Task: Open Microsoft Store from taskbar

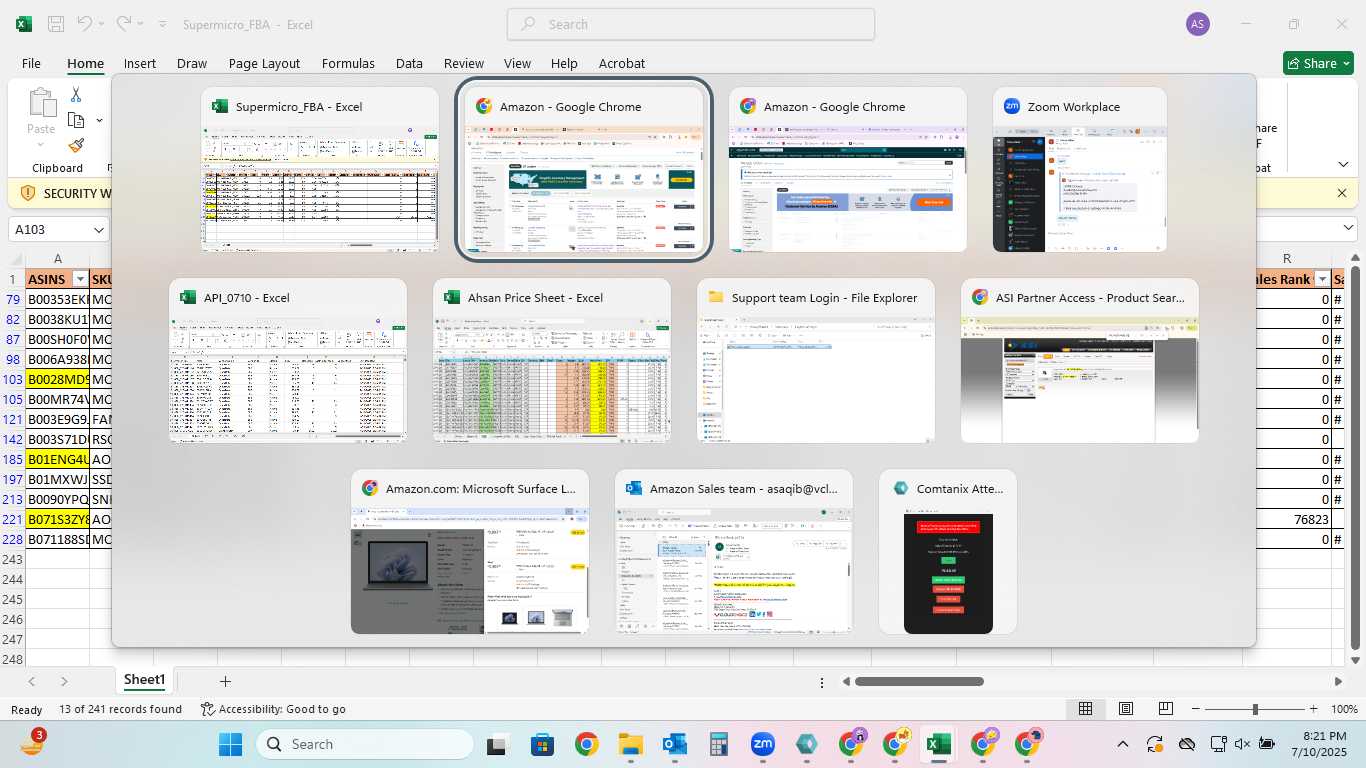Action: 542,744
